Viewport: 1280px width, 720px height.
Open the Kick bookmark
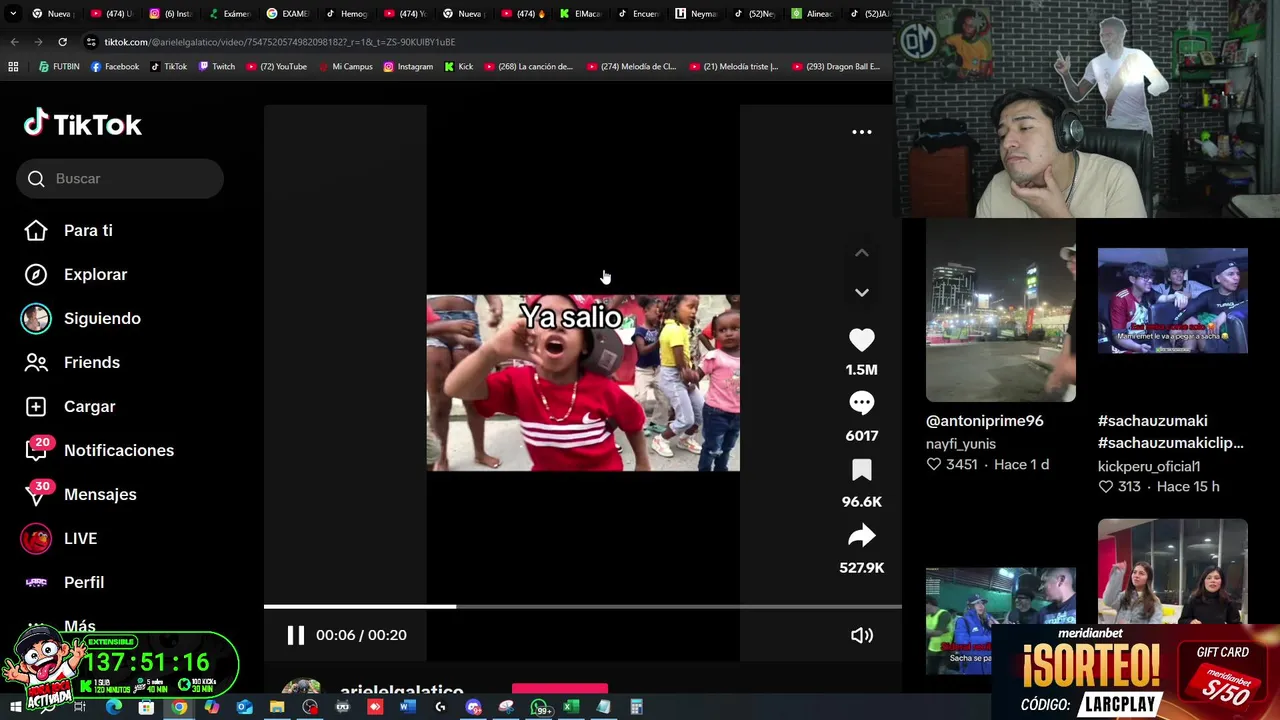point(459,67)
